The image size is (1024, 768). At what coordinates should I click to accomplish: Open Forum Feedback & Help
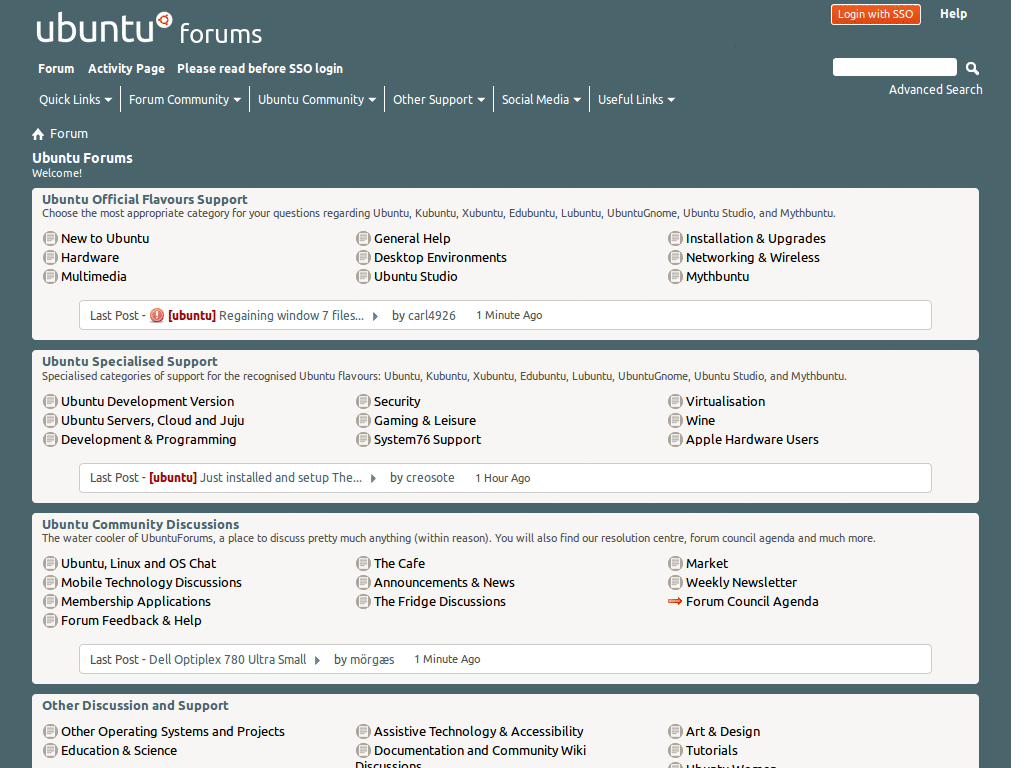point(131,620)
